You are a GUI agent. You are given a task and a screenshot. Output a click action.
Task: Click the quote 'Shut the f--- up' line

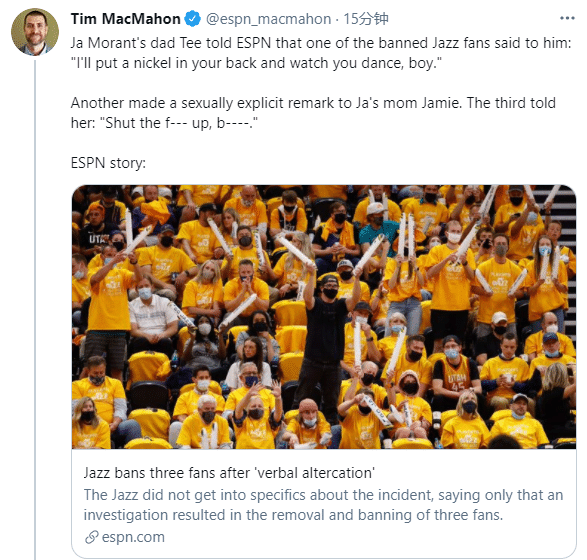click(x=164, y=123)
